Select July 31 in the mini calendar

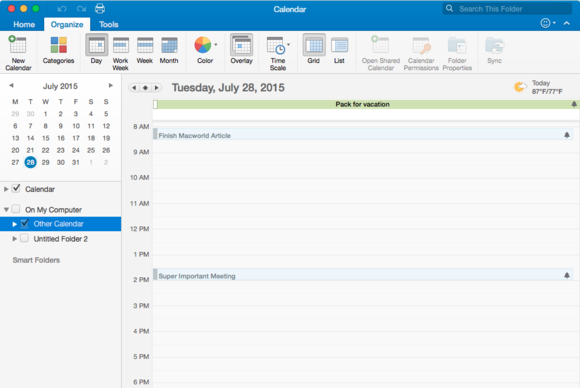coord(75,162)
